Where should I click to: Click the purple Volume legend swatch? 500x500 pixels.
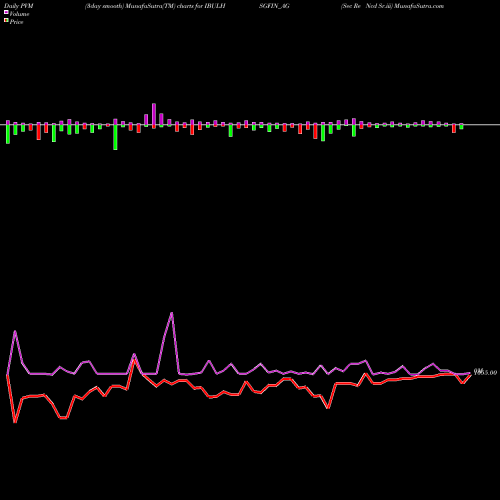[6, 12]
